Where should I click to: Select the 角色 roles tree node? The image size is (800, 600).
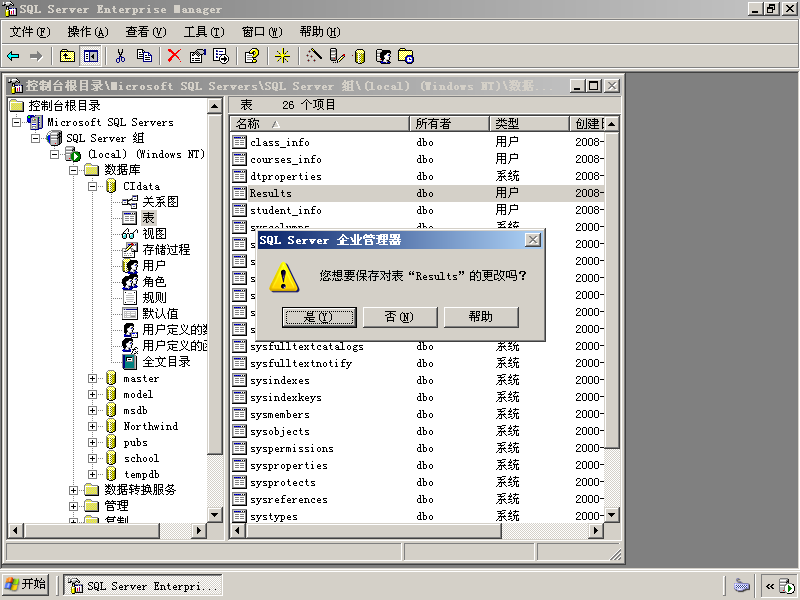(154, 282)
